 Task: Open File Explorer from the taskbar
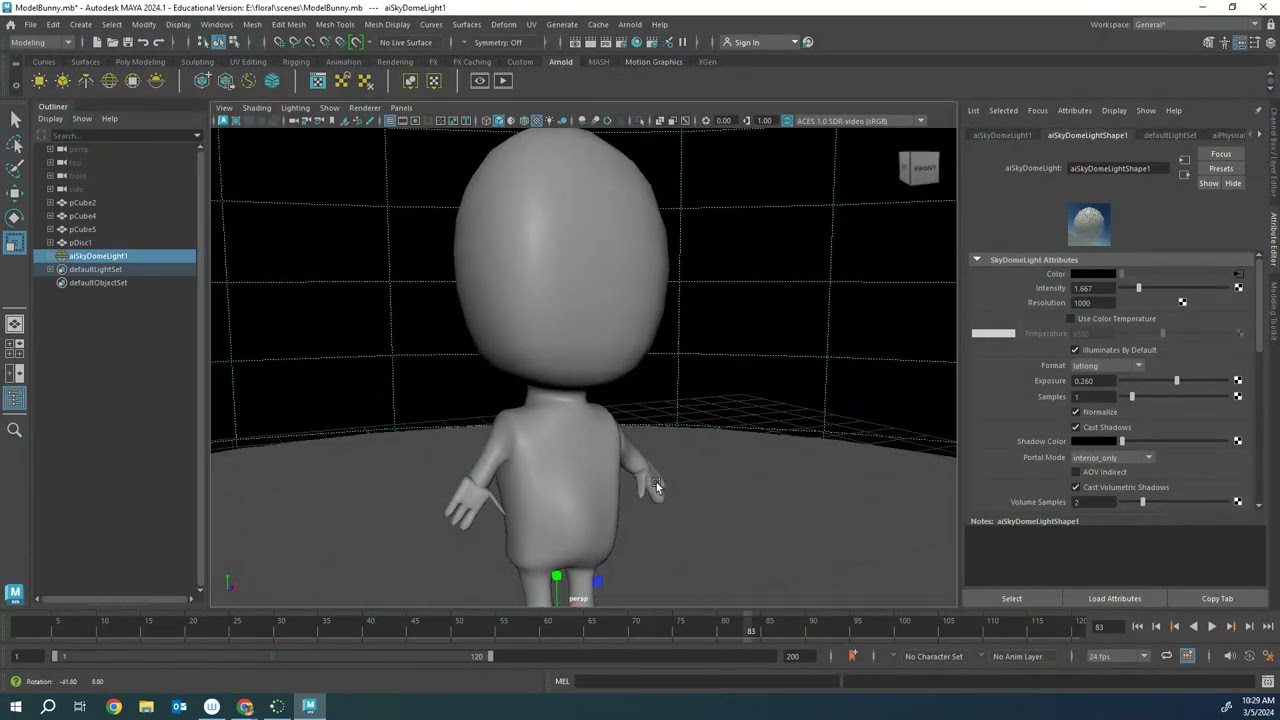146,707
